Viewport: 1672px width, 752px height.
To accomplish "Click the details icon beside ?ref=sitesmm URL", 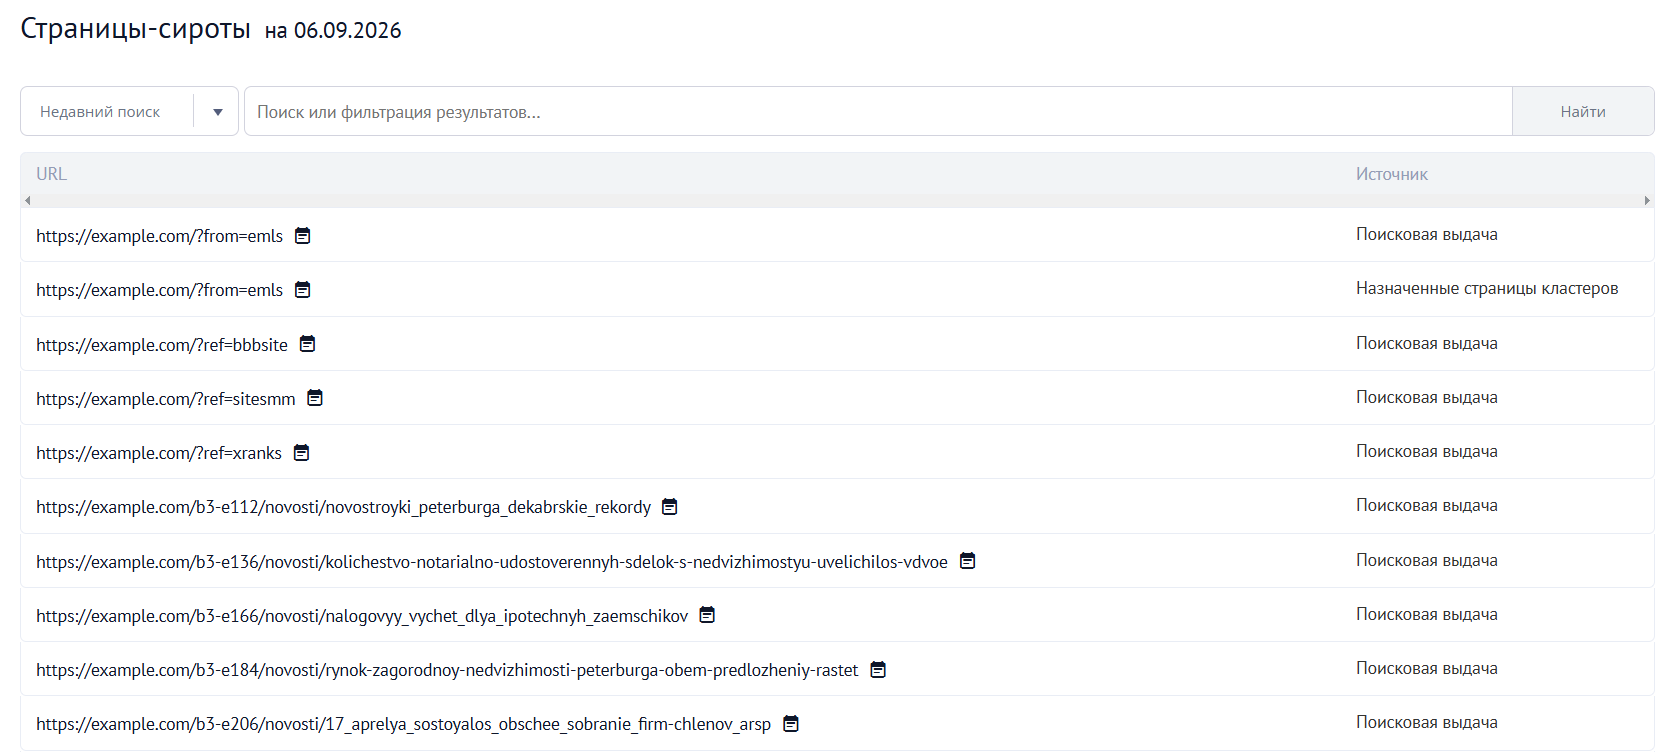I will pos(315,398).
